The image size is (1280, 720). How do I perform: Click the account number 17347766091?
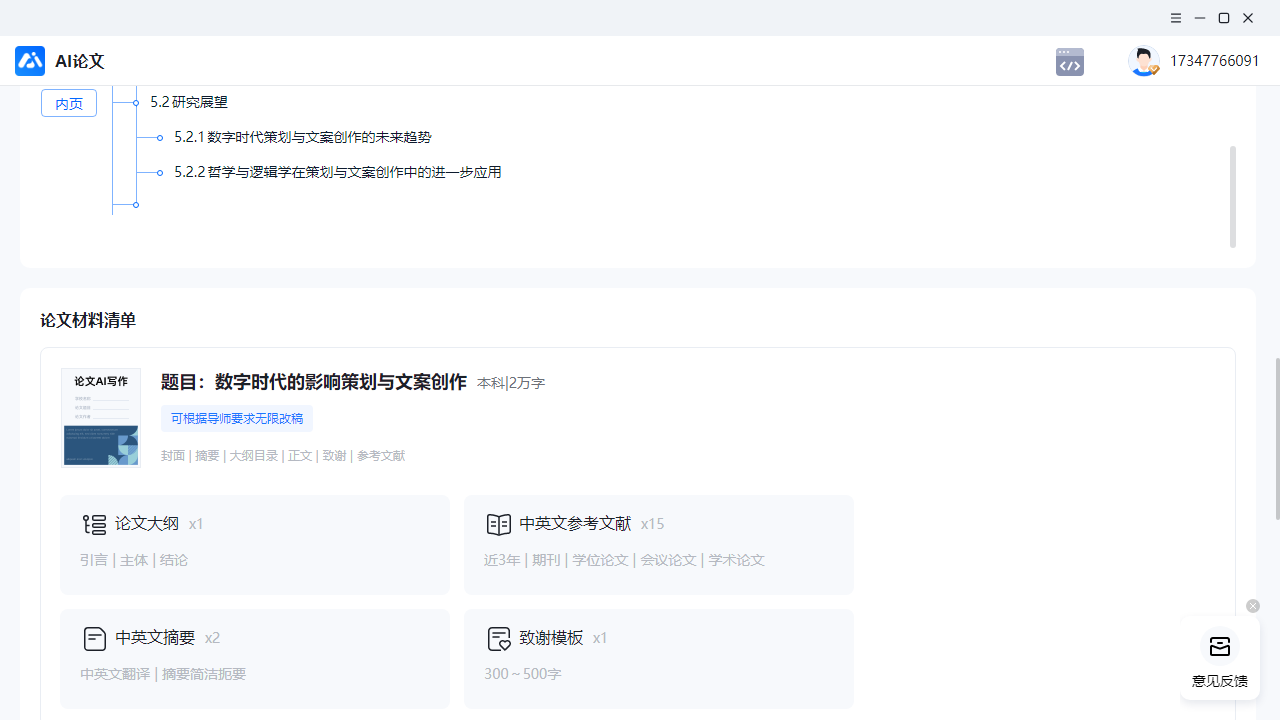click(1214, 61)
